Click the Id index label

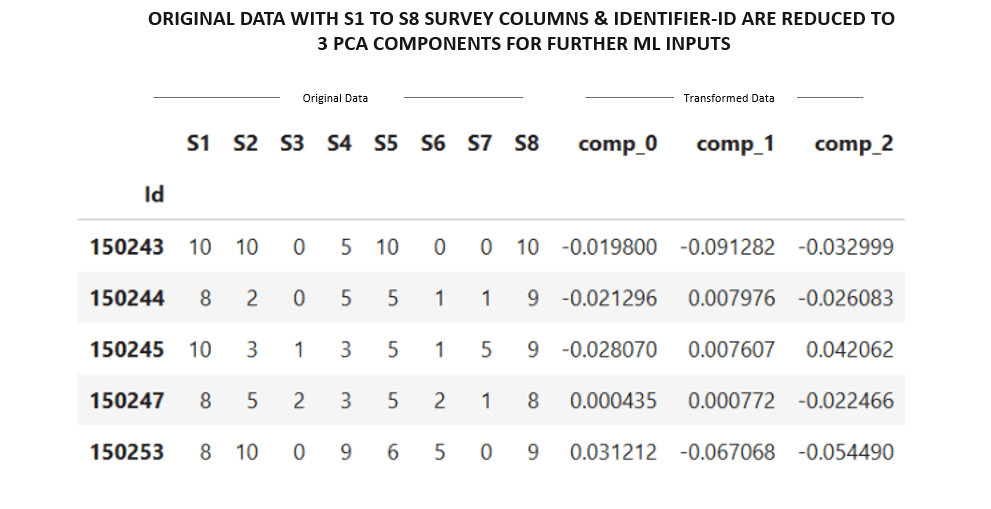coord(154,194)
